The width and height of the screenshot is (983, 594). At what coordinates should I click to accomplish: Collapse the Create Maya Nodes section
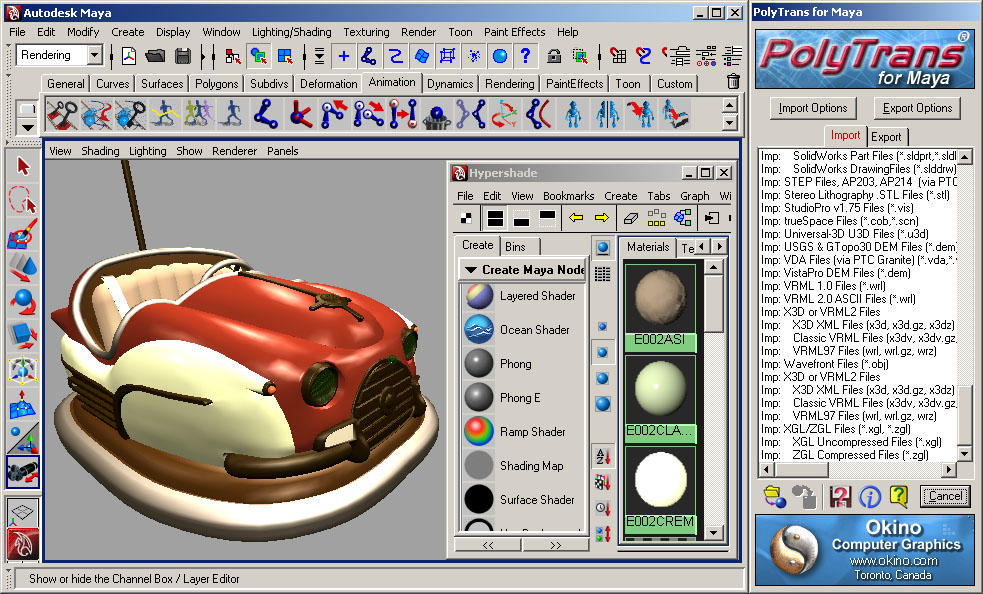[471, 270]
